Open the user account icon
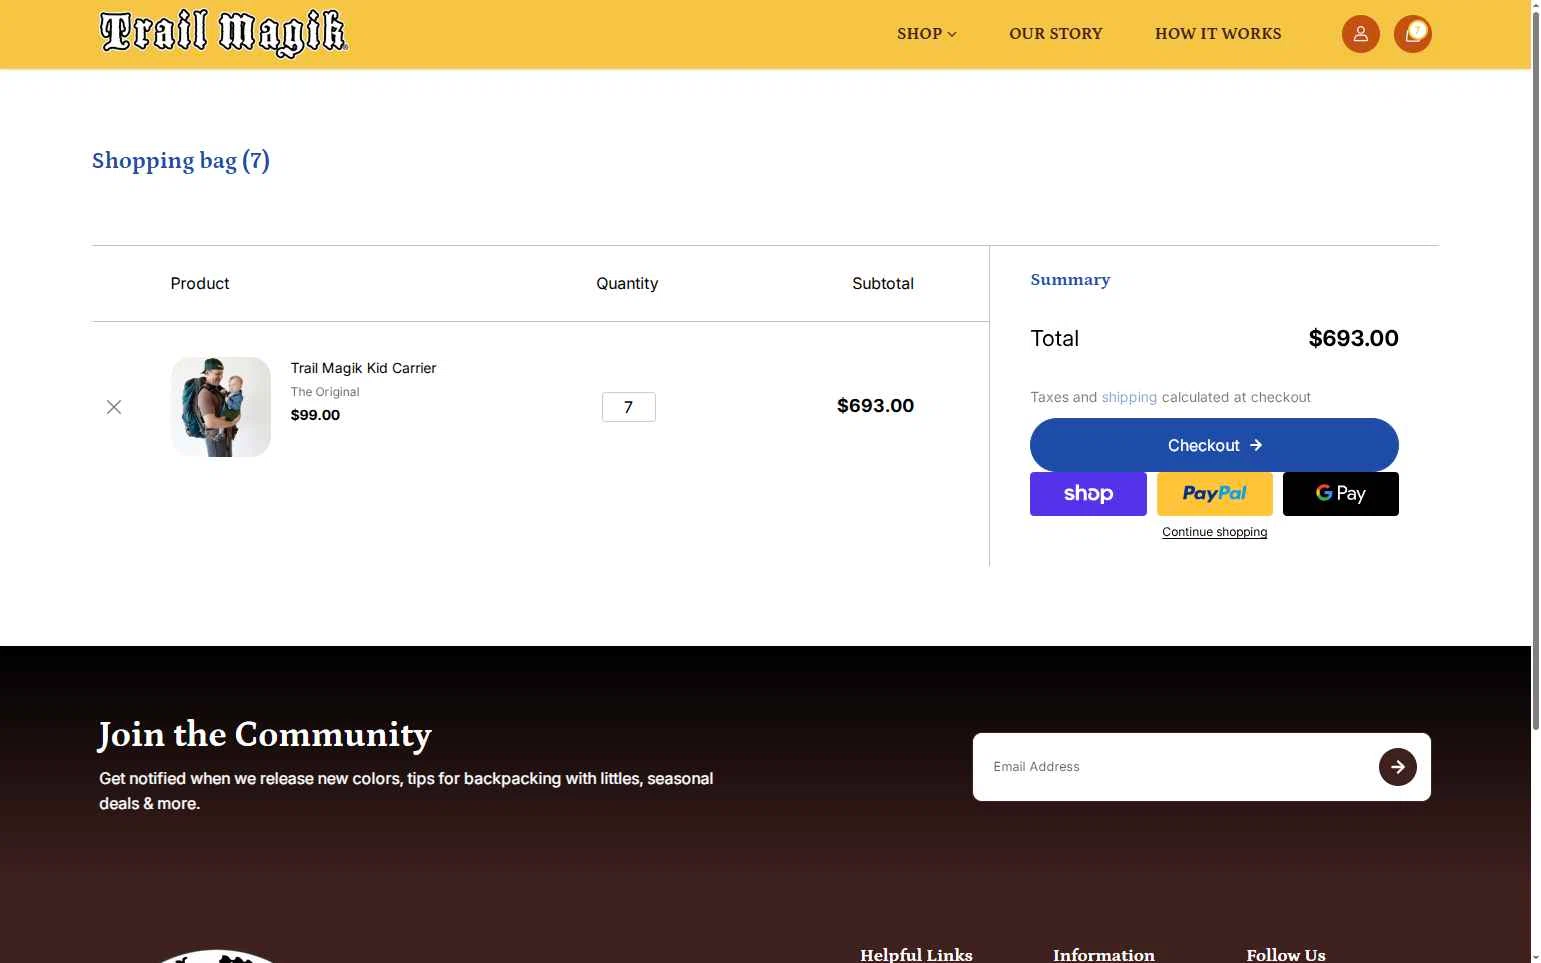This screenshot has width=1541, height=963. click(1360, 34)
